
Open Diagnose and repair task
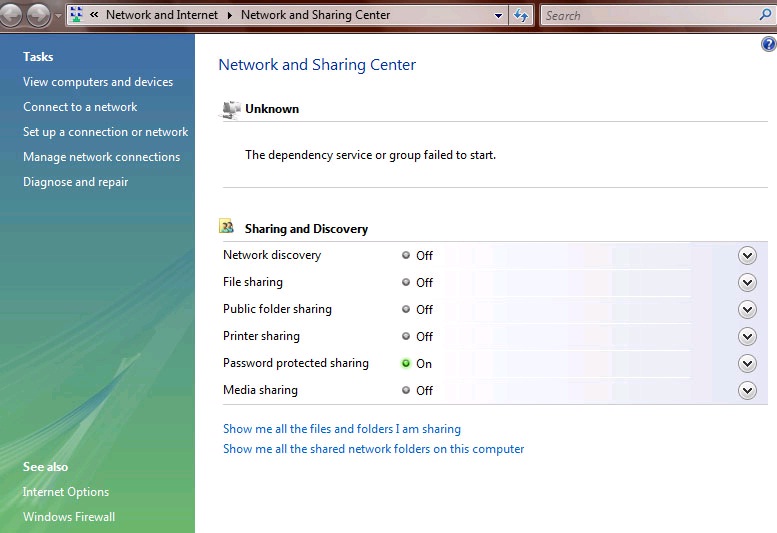pyautogui.click(x=75, y=182)
